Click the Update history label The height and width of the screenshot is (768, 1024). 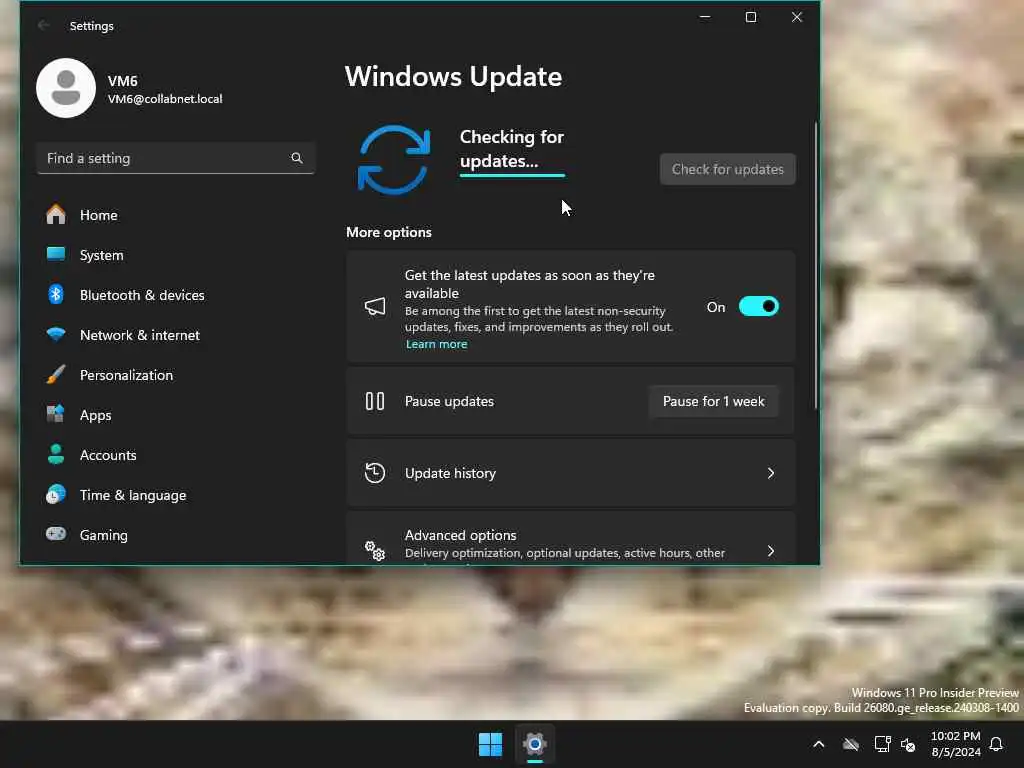pyautogui.click(x=450, y=473)
